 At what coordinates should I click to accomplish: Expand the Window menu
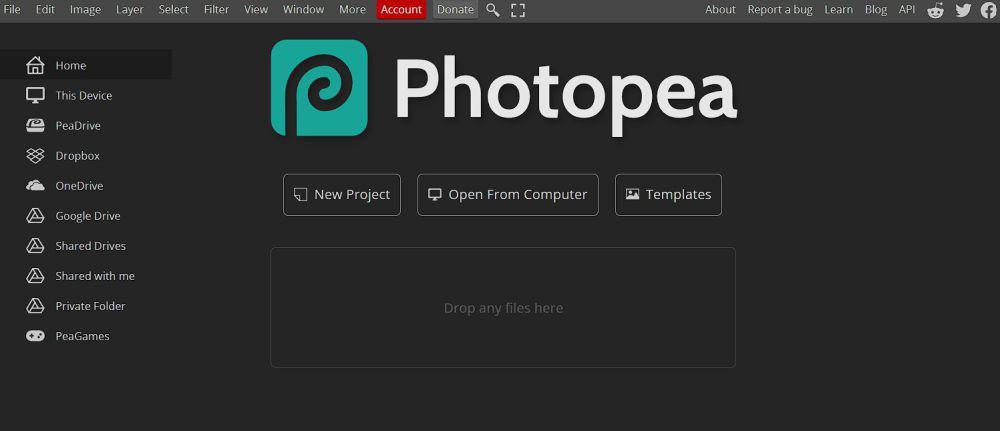tap(304, 10)
